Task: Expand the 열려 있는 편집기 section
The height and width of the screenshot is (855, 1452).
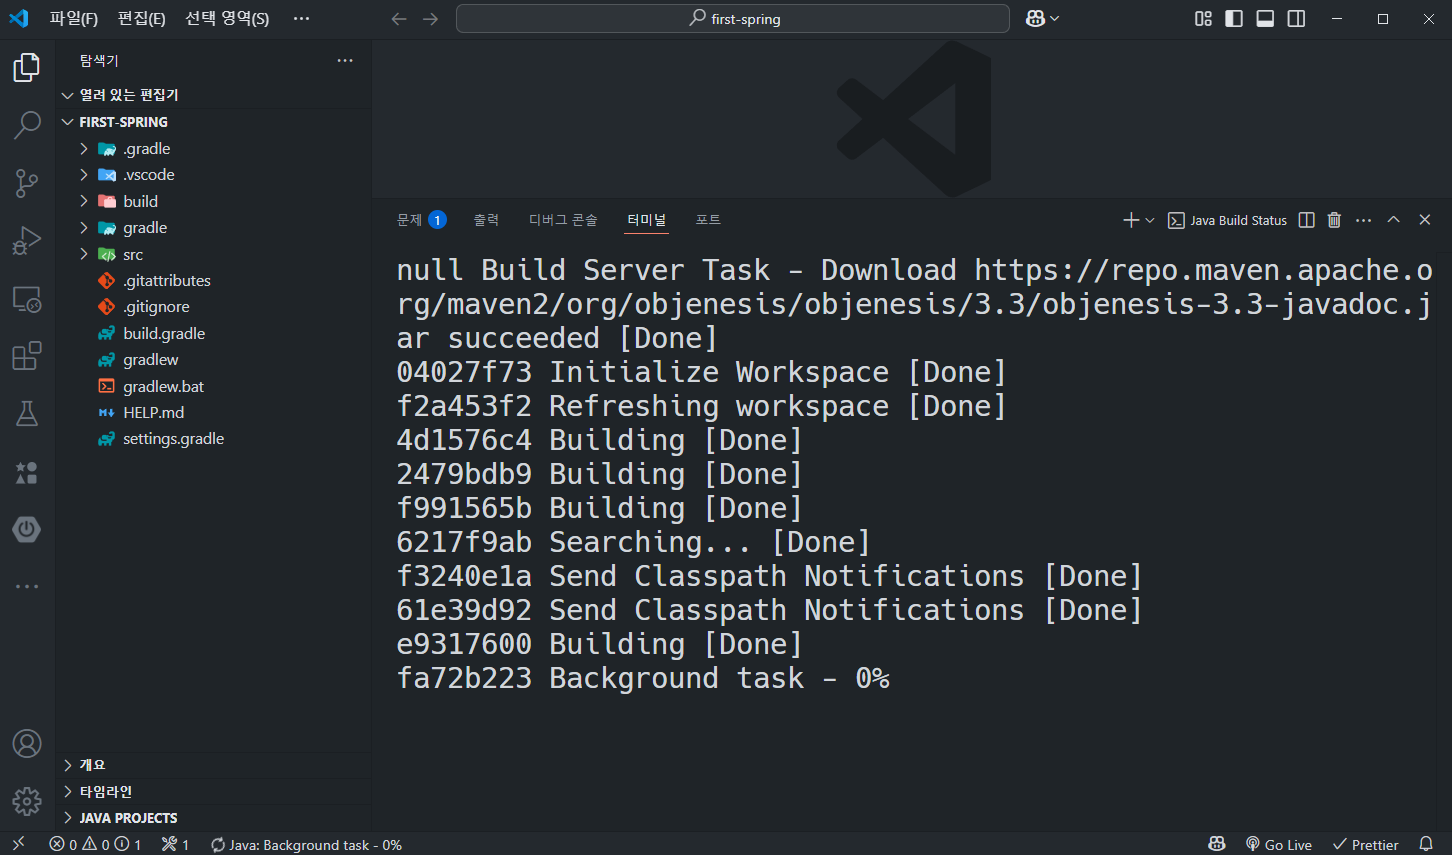Action: pyautogui.click(x=213, y=95)
